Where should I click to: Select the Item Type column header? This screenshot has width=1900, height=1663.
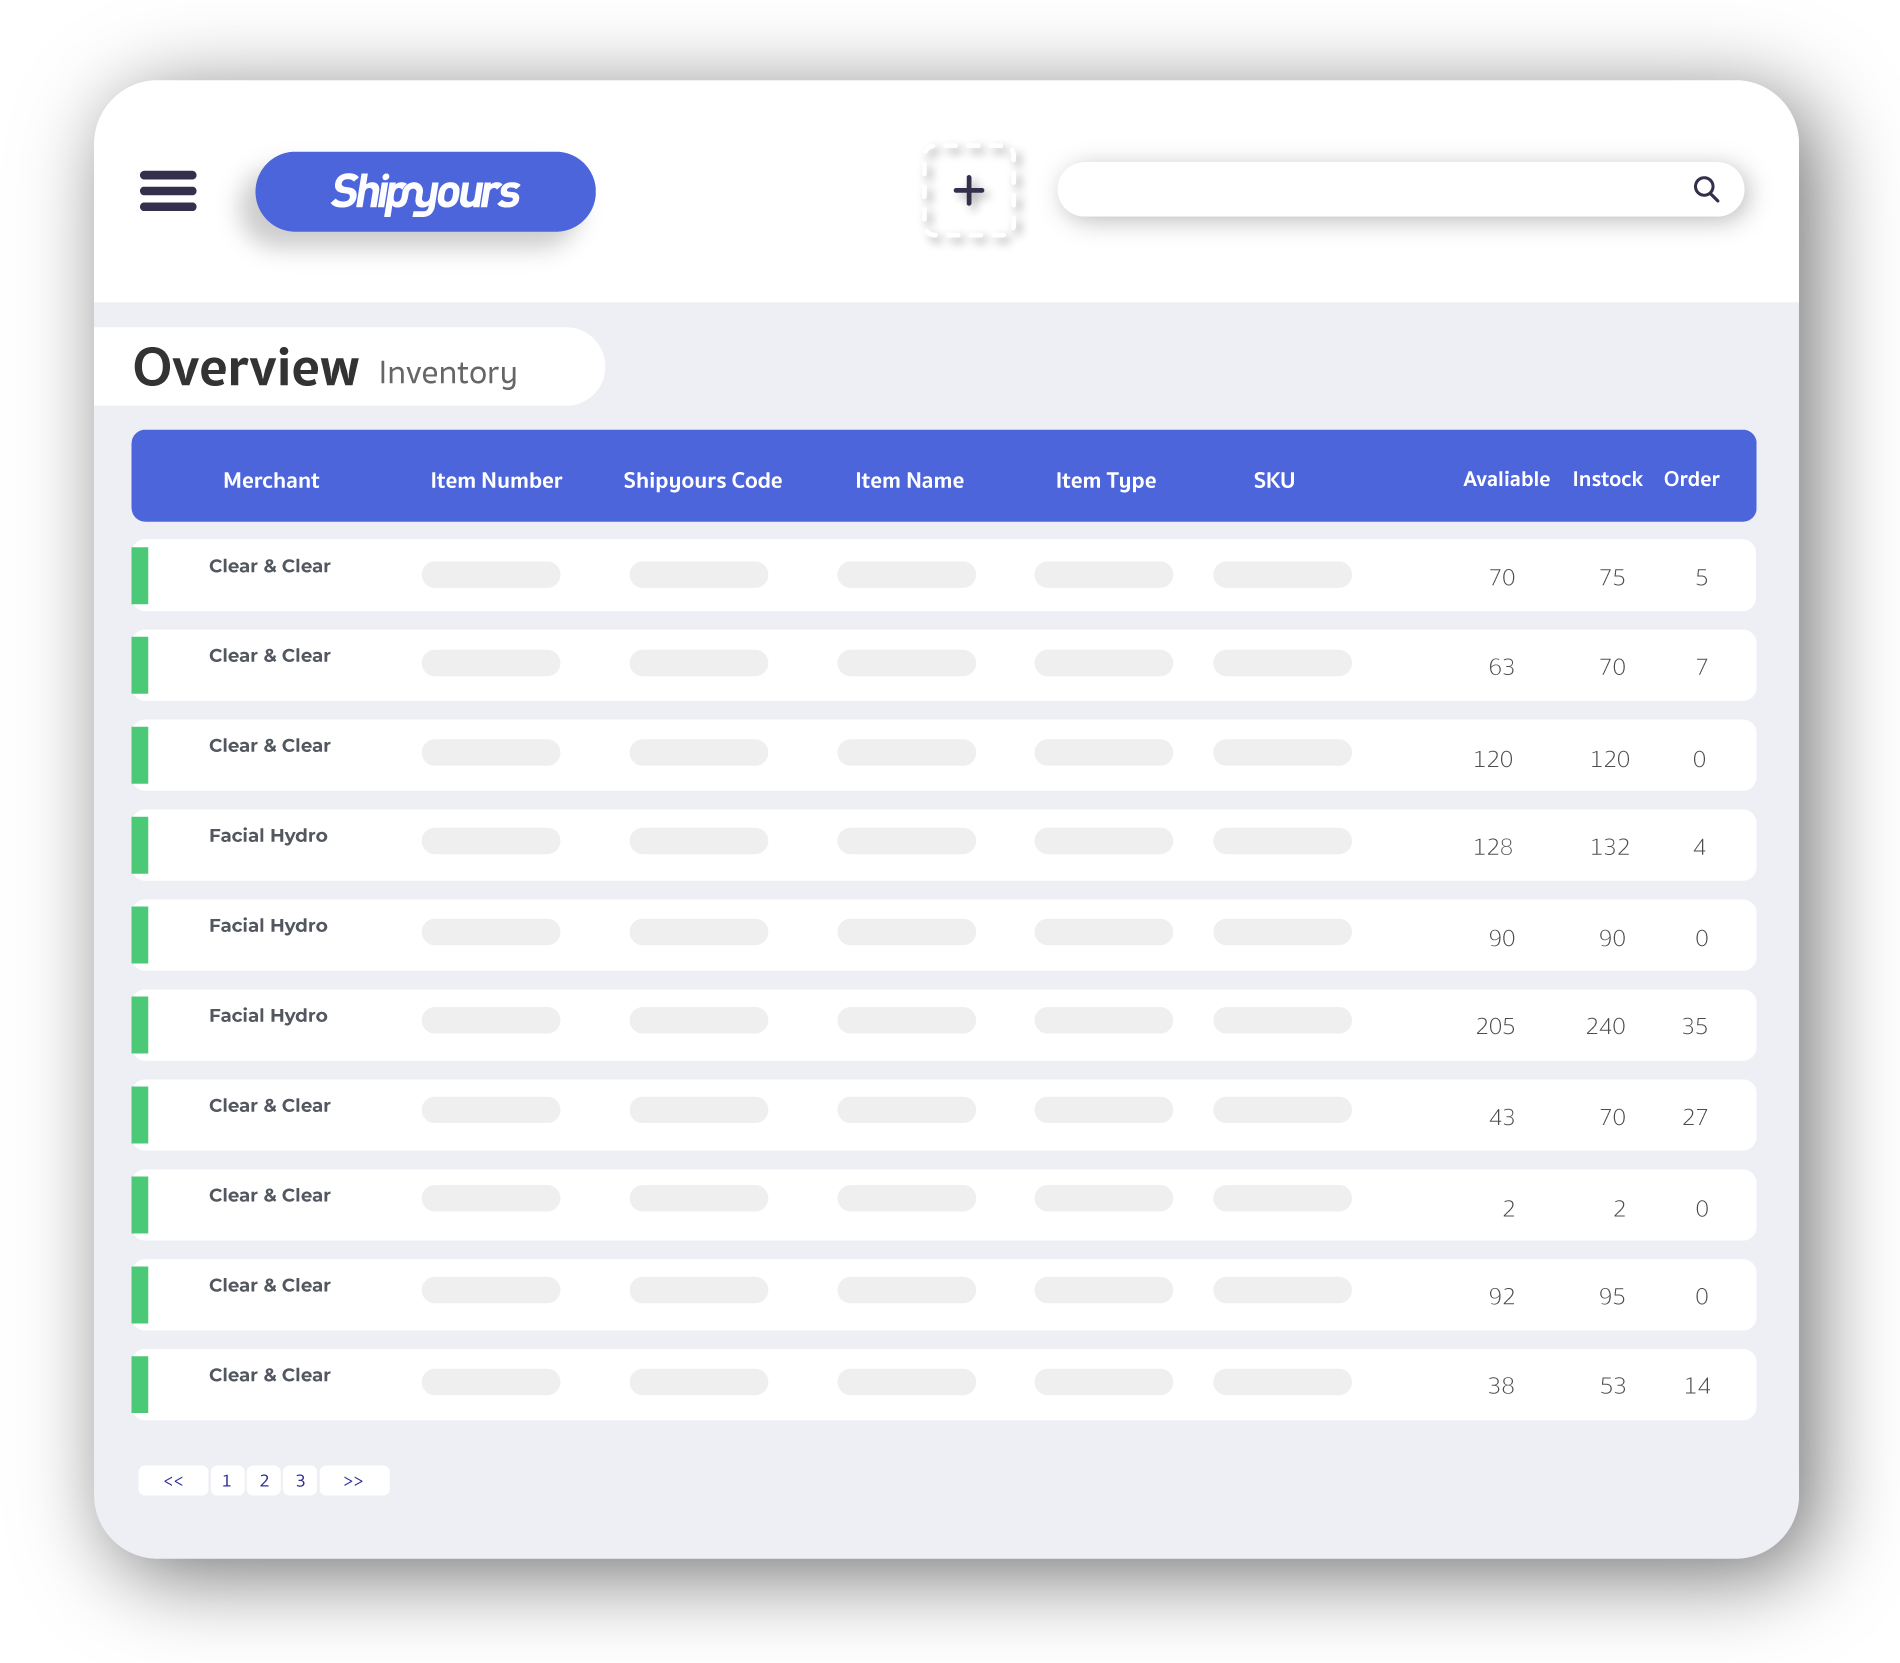pyautogui.click(x=1105, y=480)
